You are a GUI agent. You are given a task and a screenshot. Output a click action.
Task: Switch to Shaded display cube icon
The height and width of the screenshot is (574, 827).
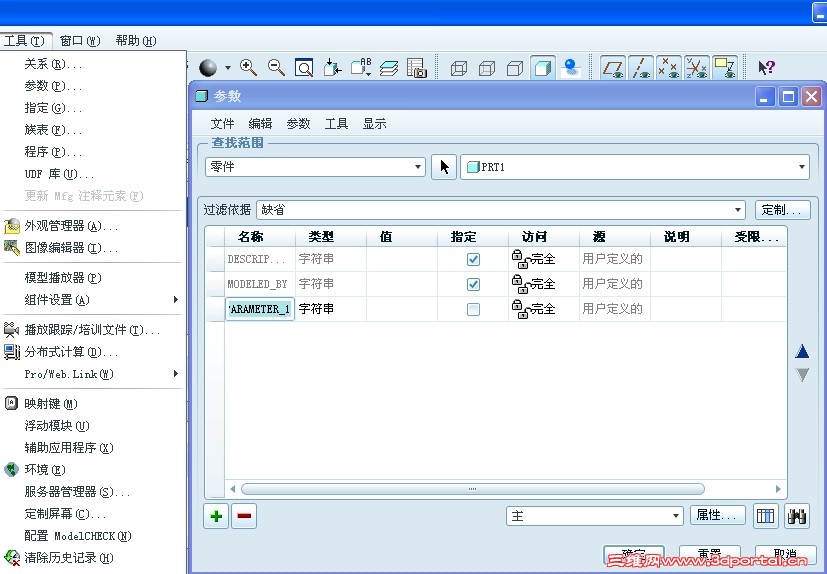click(543, 68)
